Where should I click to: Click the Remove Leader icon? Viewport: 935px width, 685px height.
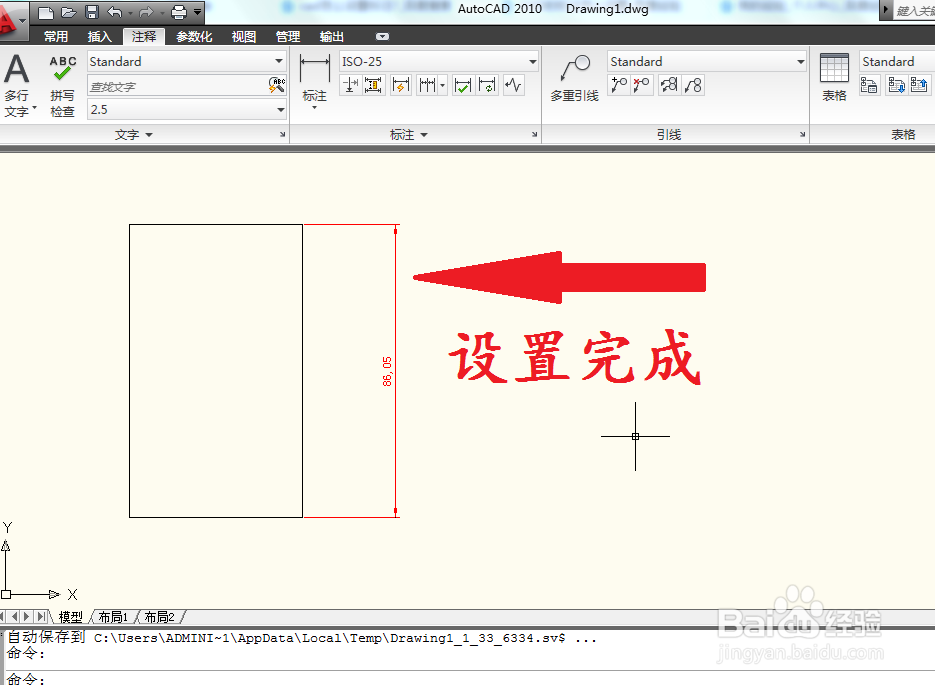pos(642,85)
